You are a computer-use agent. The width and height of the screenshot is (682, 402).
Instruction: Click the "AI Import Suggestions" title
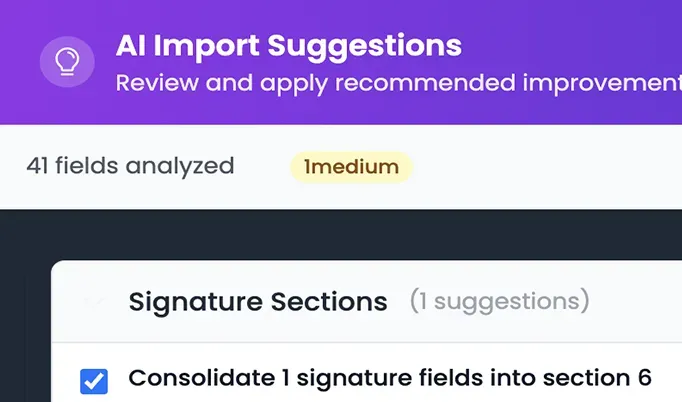[x=288, y=45]
